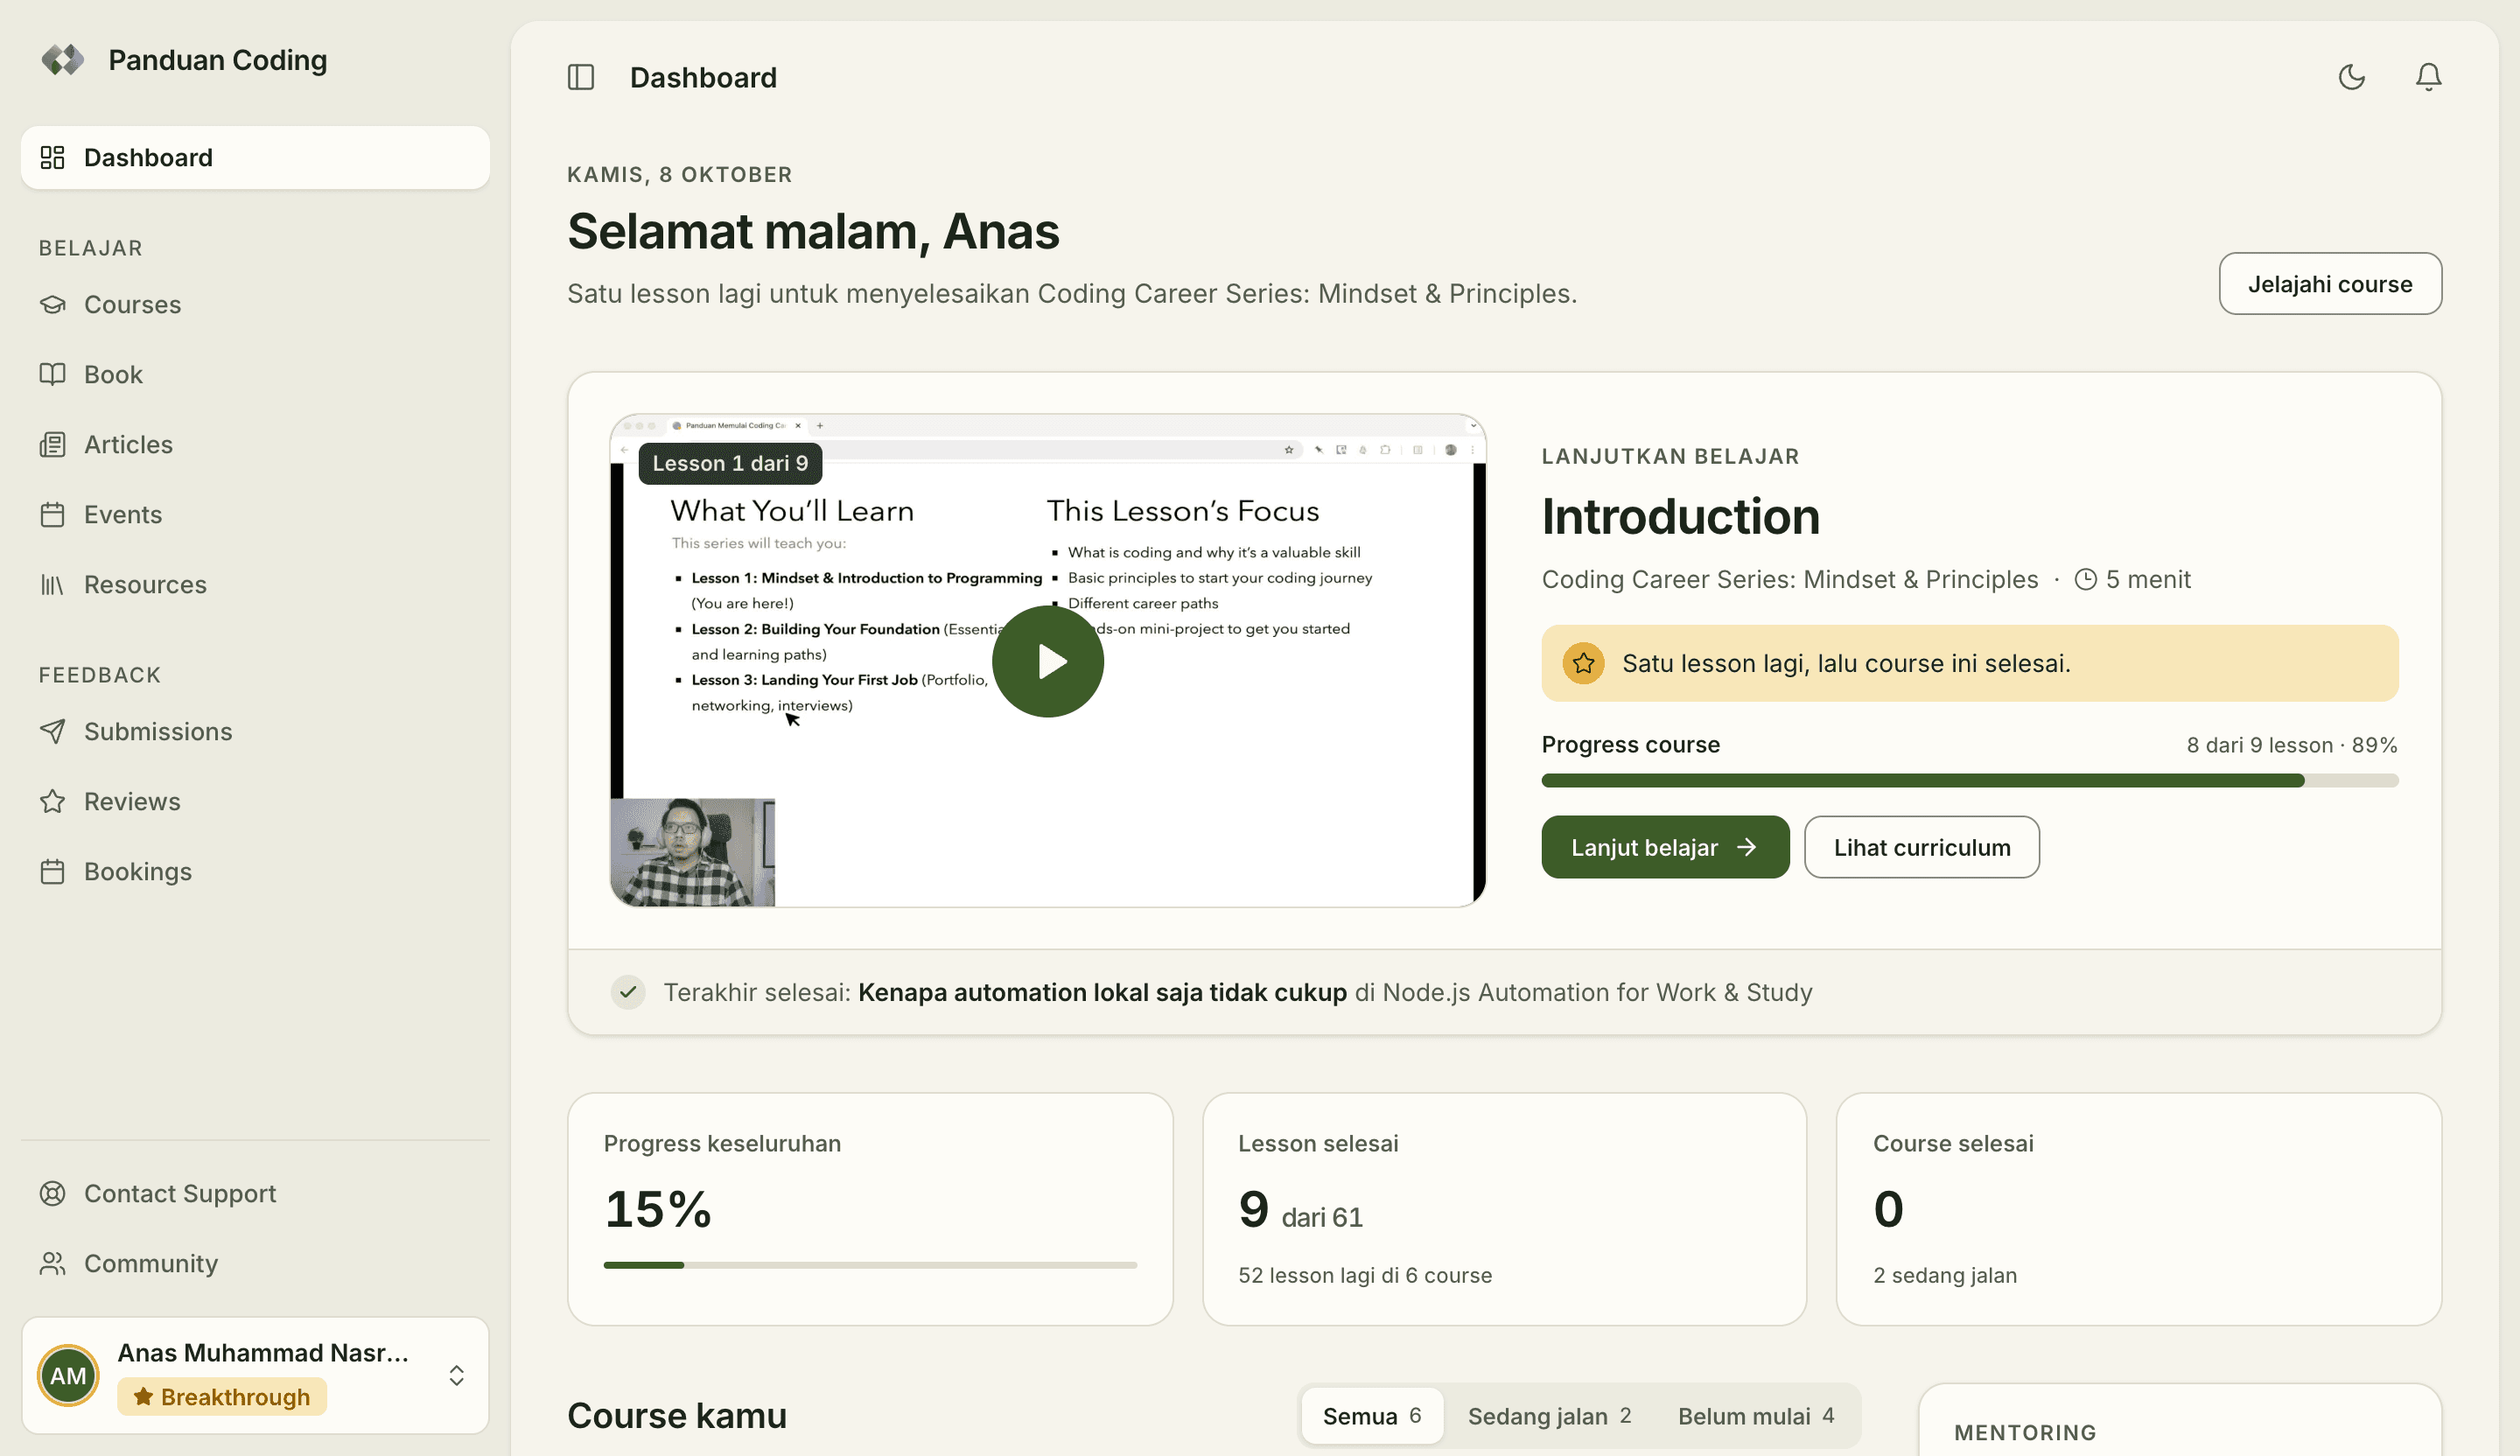Screen dimensions: 2520x1456
Task: View Submissions under Feedback
Action: click(255, 731)
